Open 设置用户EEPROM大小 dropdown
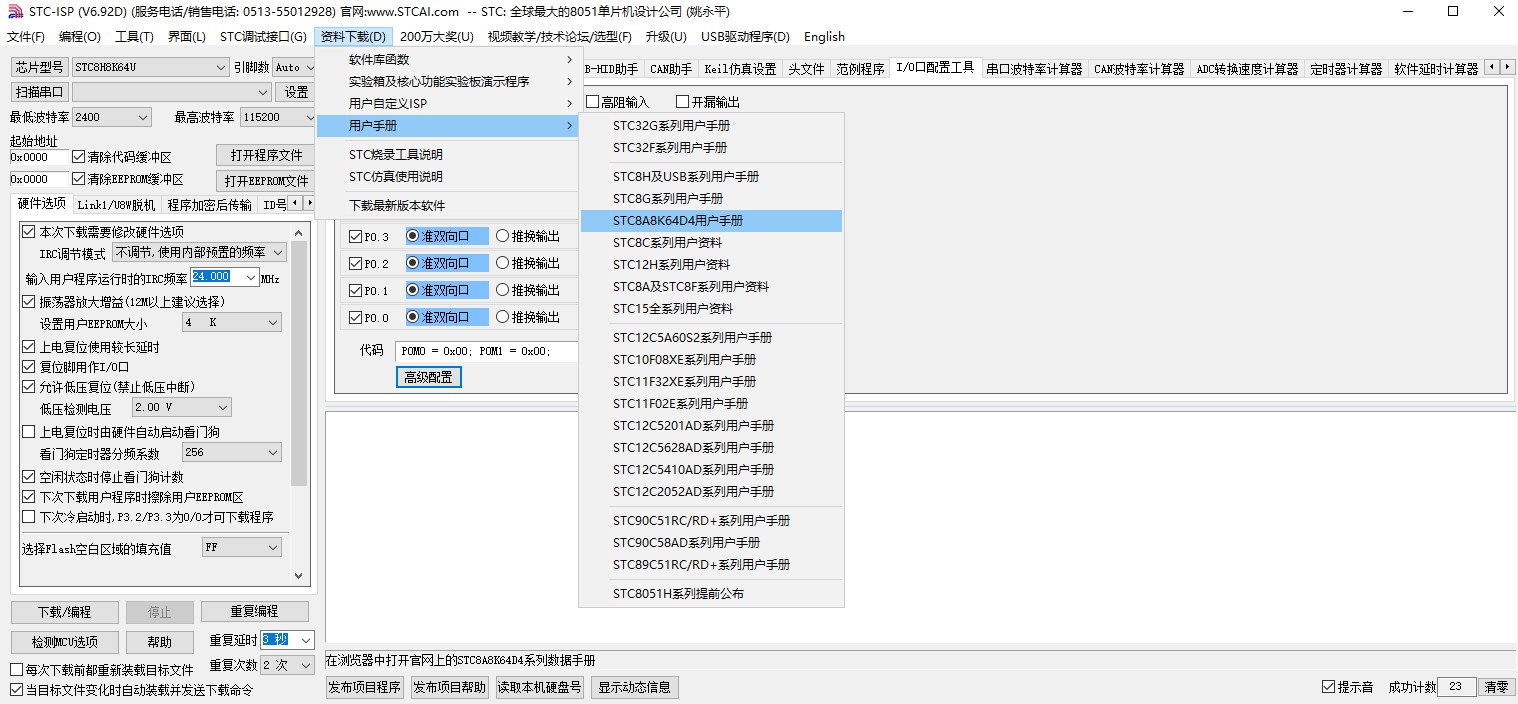 tap(231, 323)
